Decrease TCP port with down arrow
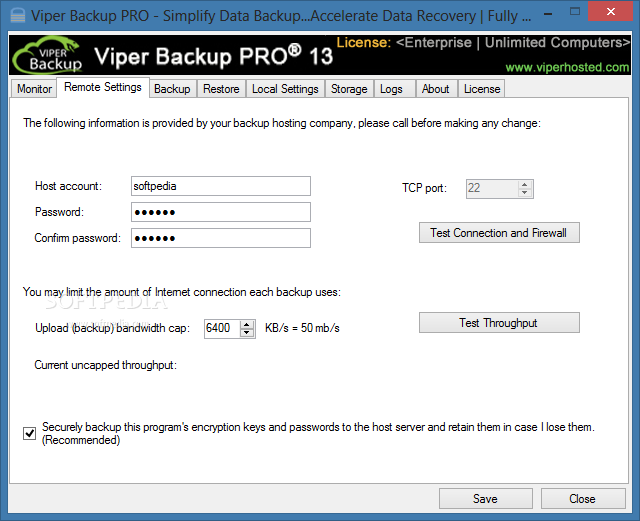This screenshot has height=521, width=640. point(525,193)
